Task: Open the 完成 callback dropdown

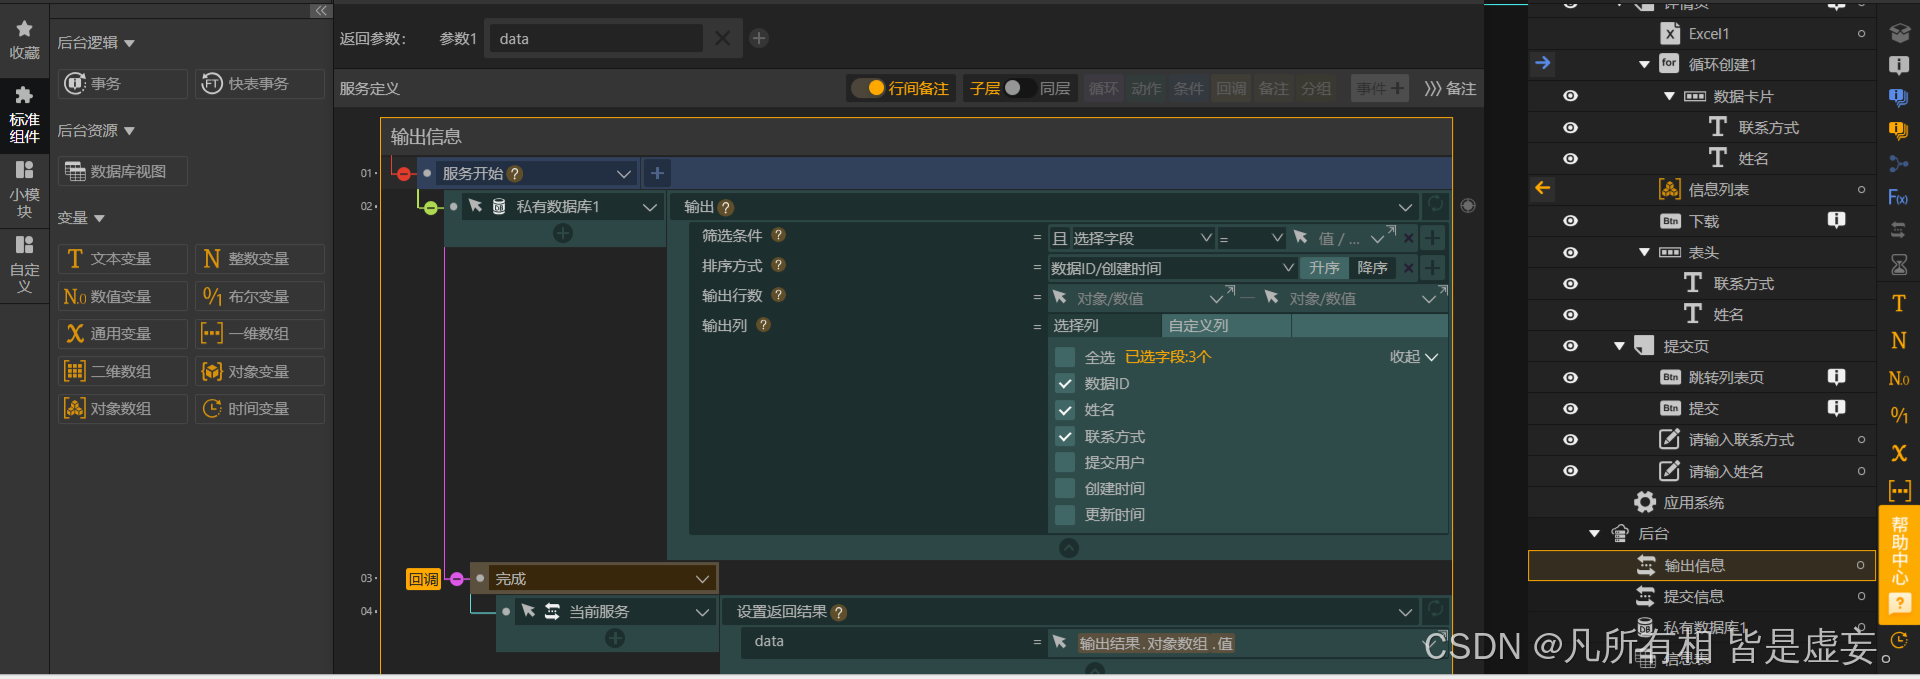Action: coord(702,579)
